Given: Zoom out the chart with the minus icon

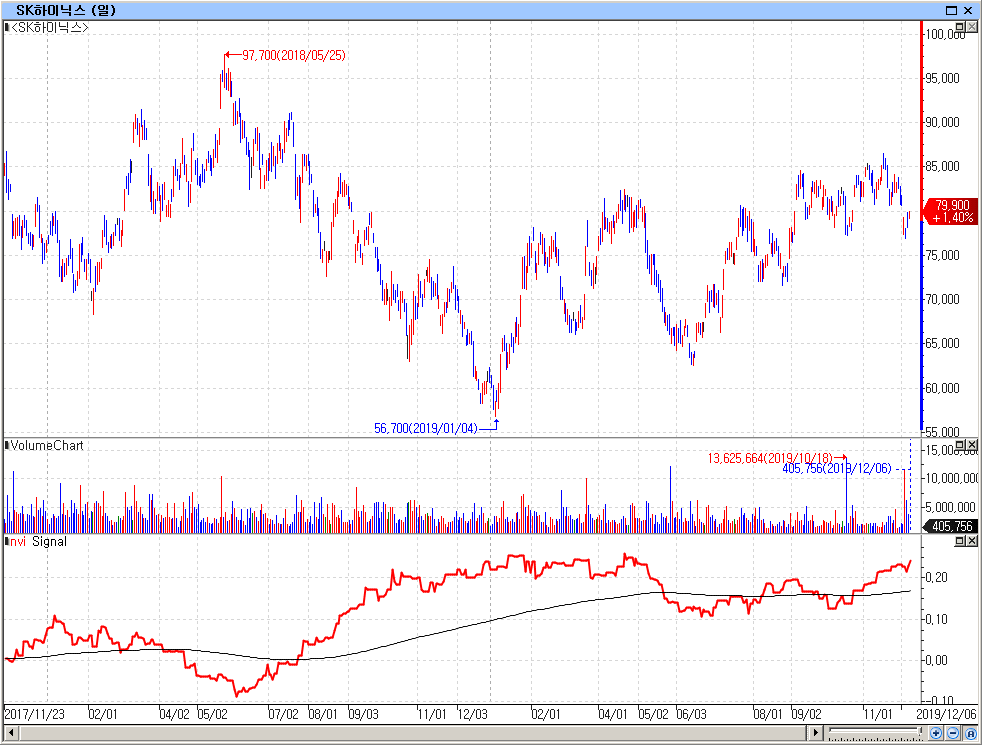Looking at the screenshot, I should [x=953, y=733].
